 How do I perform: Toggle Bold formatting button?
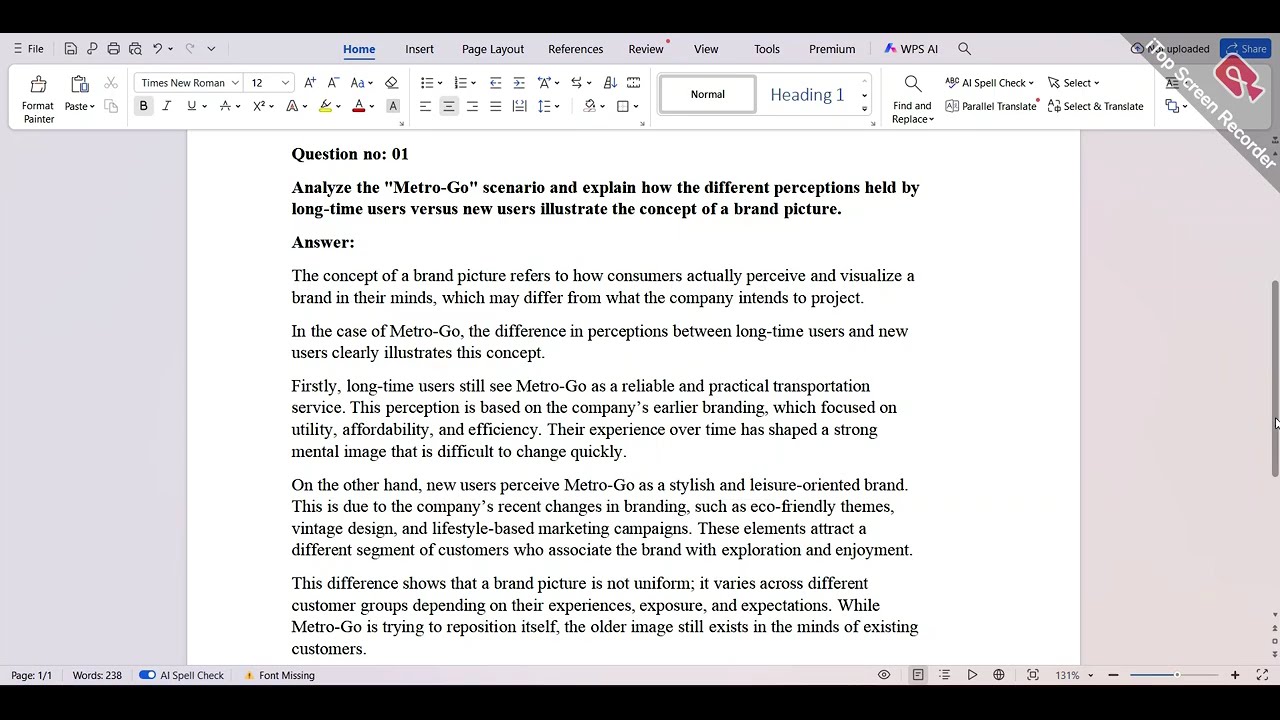click(x=143, y=106)
